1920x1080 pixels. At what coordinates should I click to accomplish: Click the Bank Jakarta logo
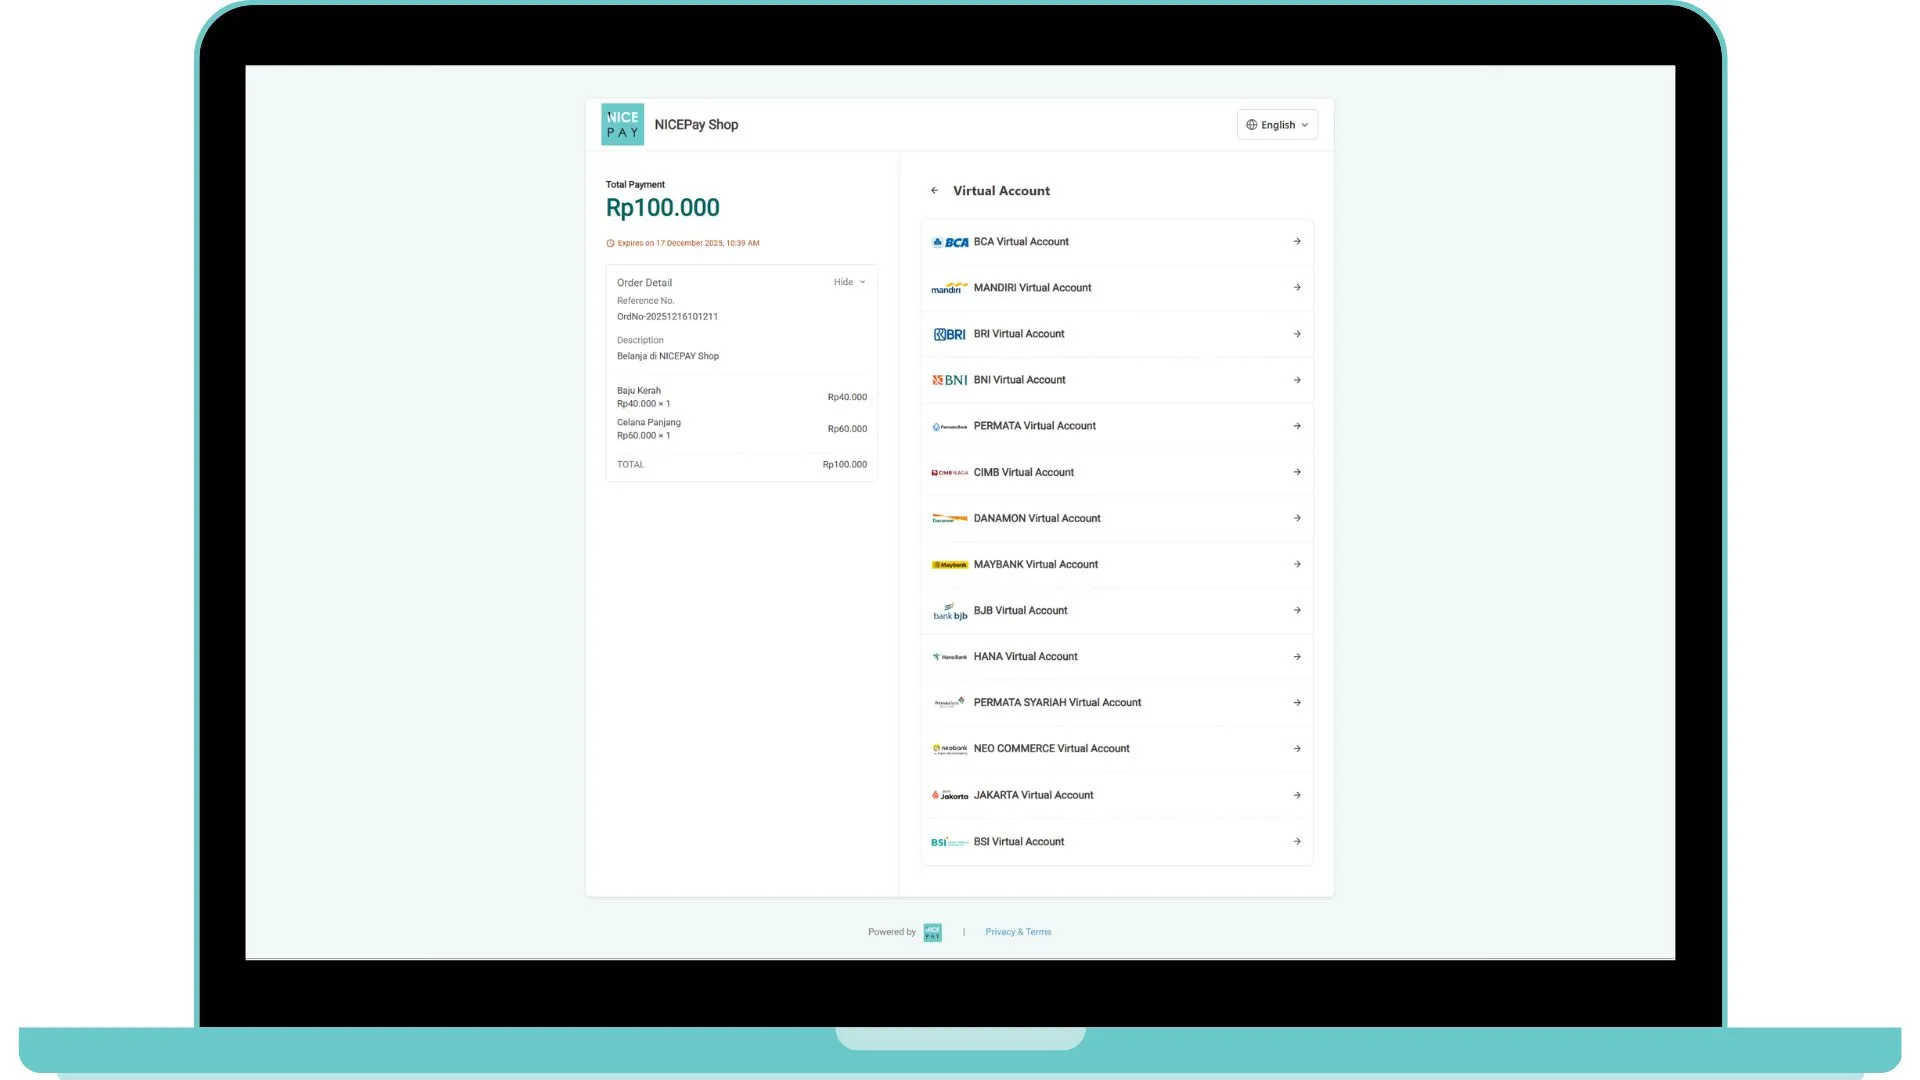(950, 795)
